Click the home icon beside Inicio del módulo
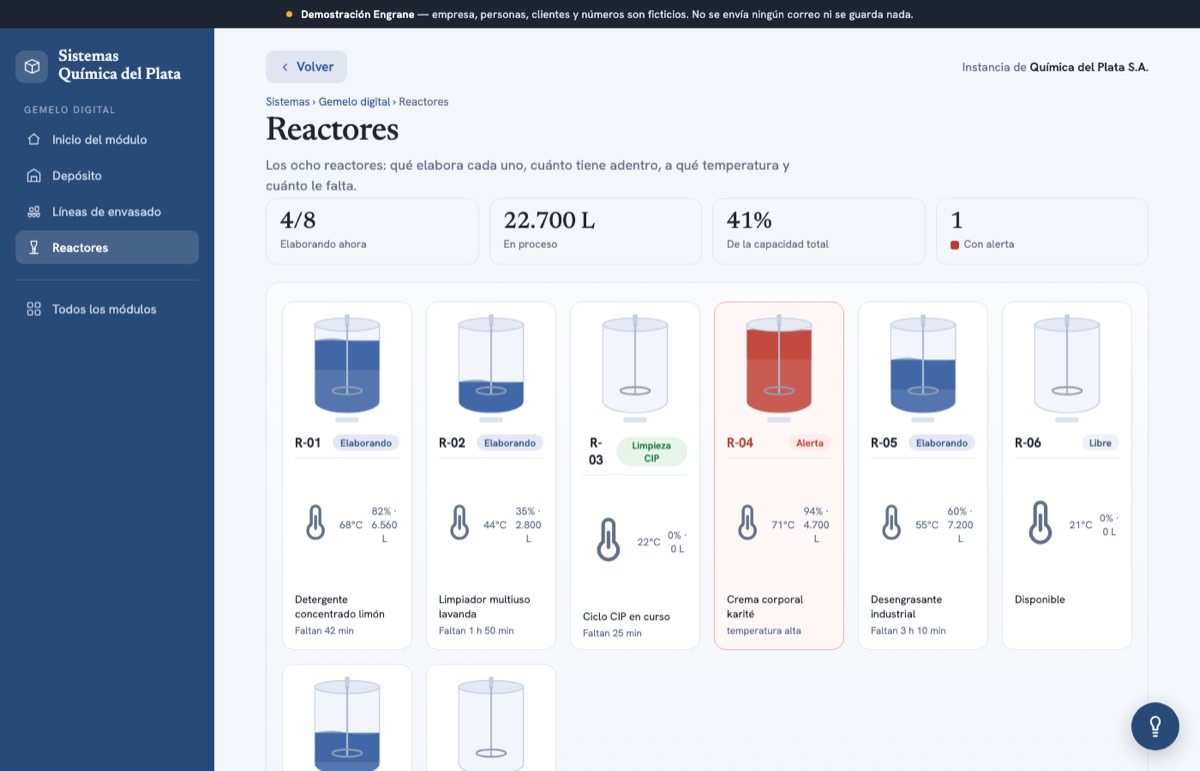 click(34, 139)
